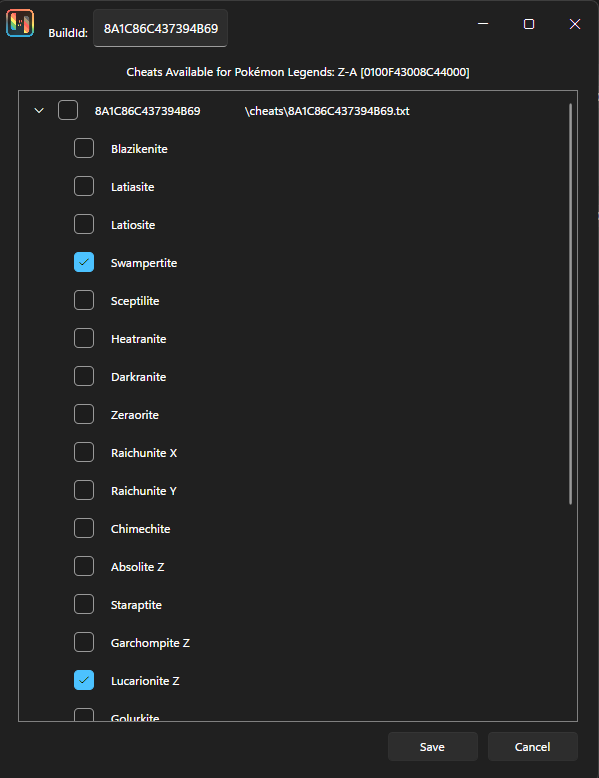This screenshot has height=778, width=599.
Task: Collapse the 8A1C86C437394B69 cheat group
Action: [x=39, y=111]
